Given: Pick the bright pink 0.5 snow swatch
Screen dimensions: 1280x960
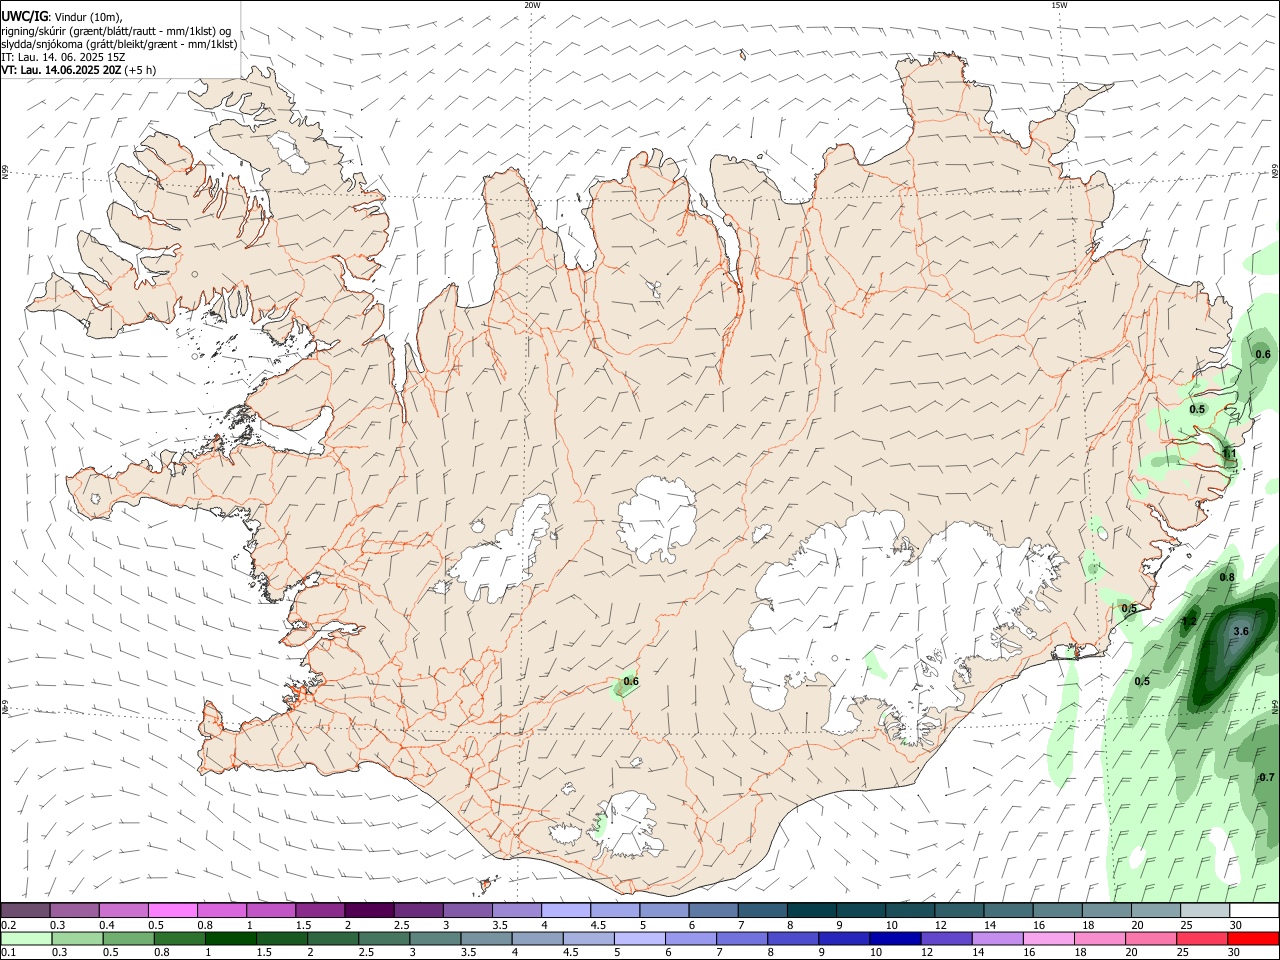Looking at the screenshot, I should click(x=172, y=910).
